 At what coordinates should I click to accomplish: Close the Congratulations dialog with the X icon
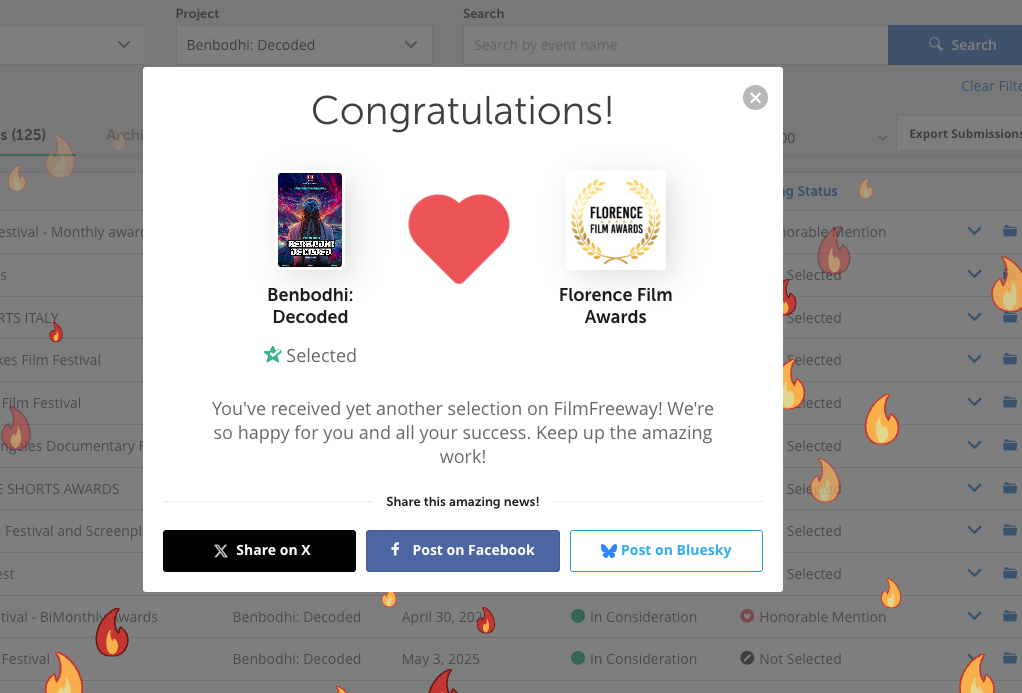[x=755, y=97]
